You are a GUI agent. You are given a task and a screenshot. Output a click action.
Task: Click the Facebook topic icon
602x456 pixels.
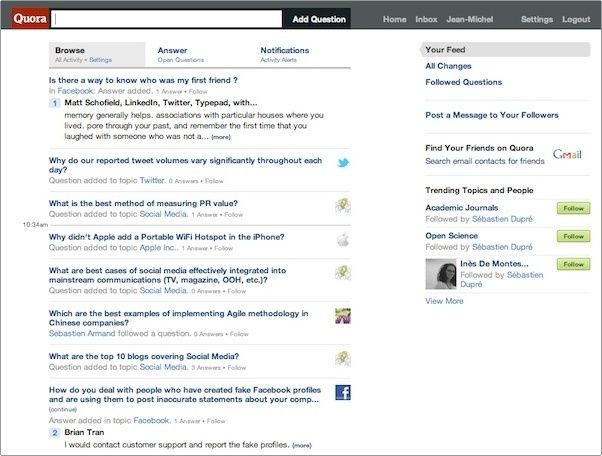pos(343,392)
